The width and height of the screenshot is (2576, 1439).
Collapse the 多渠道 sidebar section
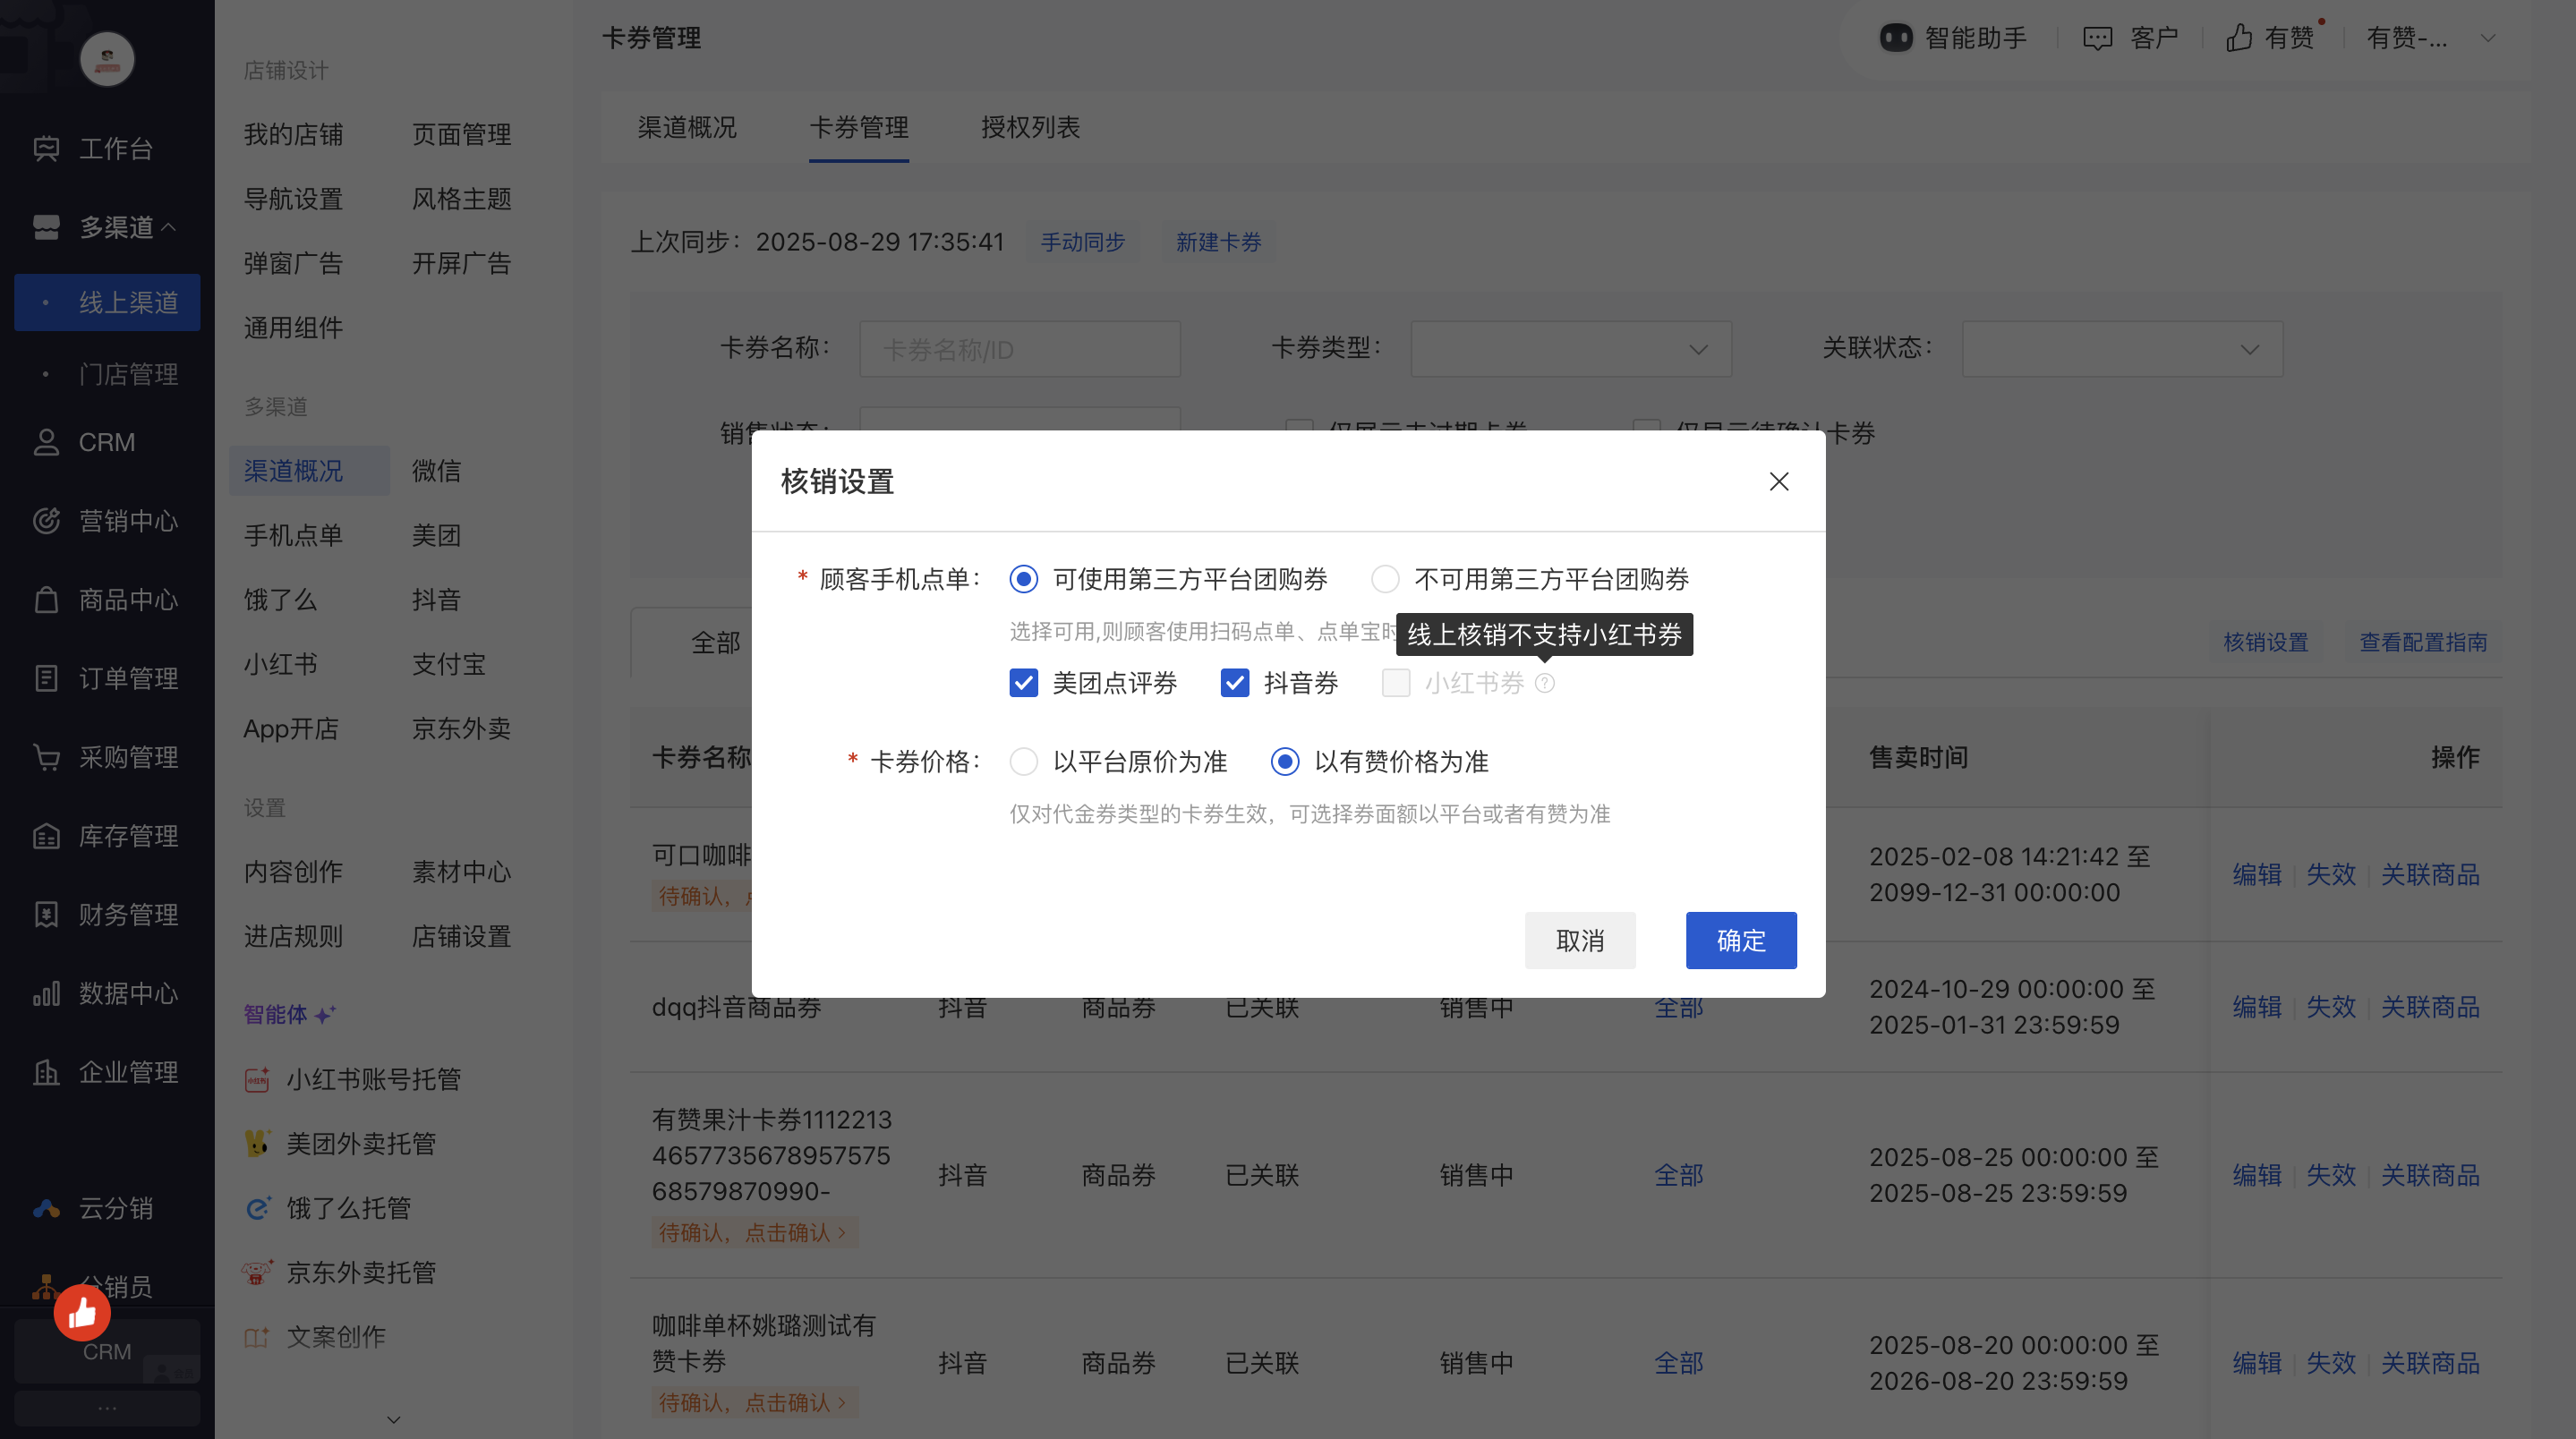128,227
